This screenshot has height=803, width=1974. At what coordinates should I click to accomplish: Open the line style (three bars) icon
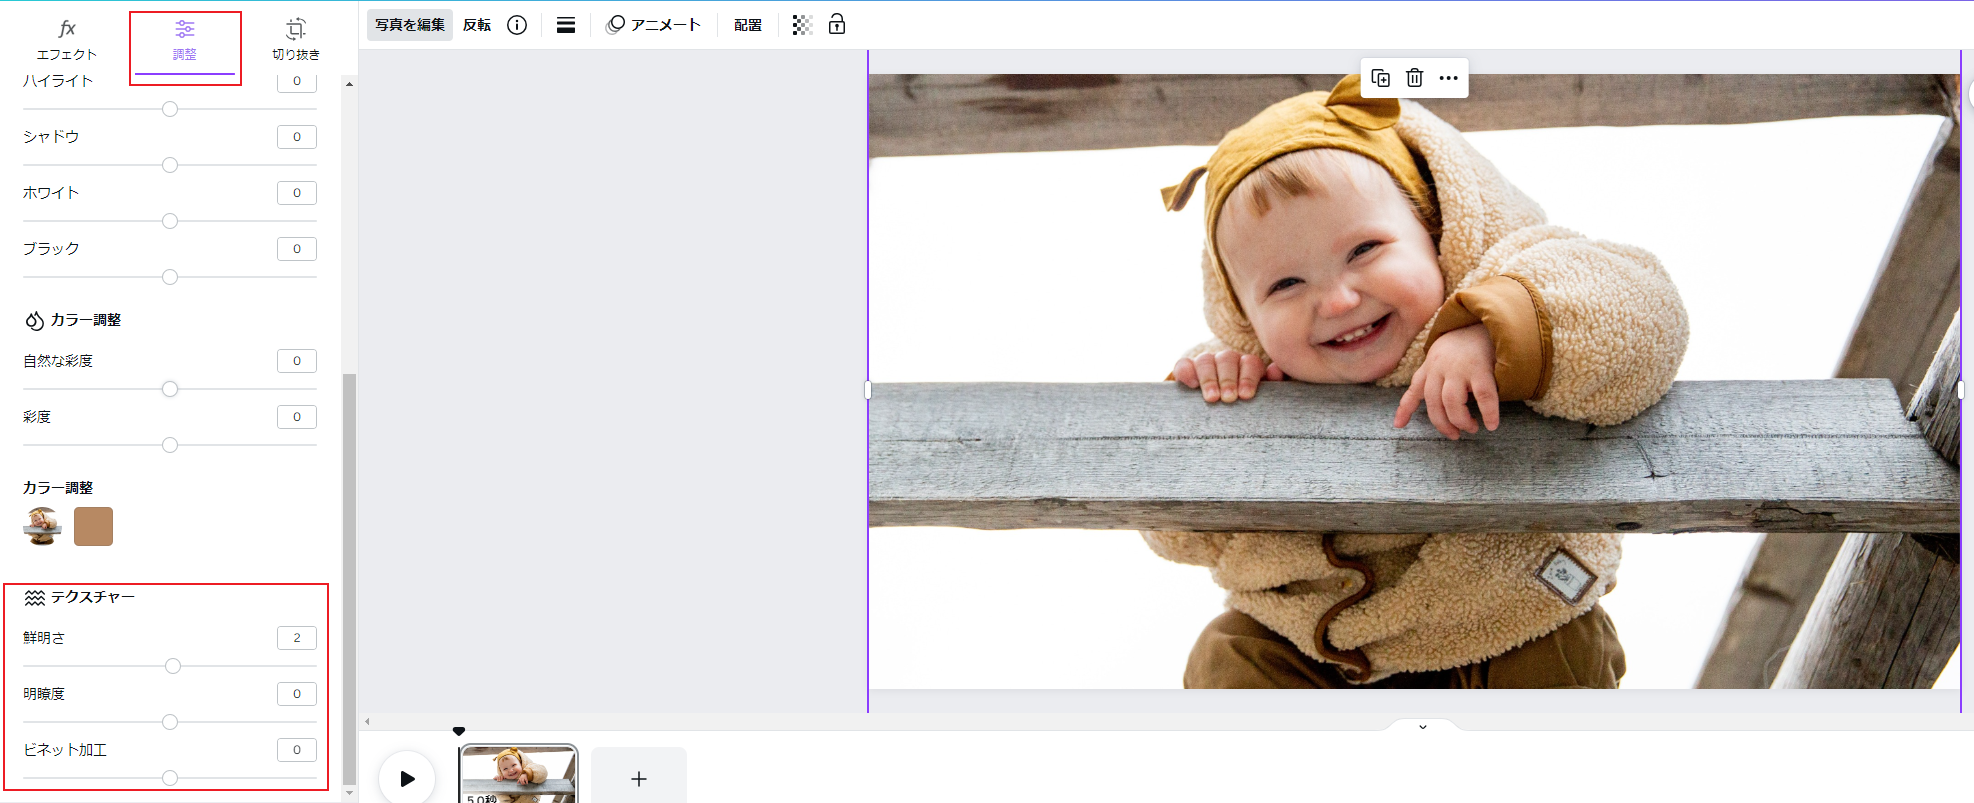566,25
